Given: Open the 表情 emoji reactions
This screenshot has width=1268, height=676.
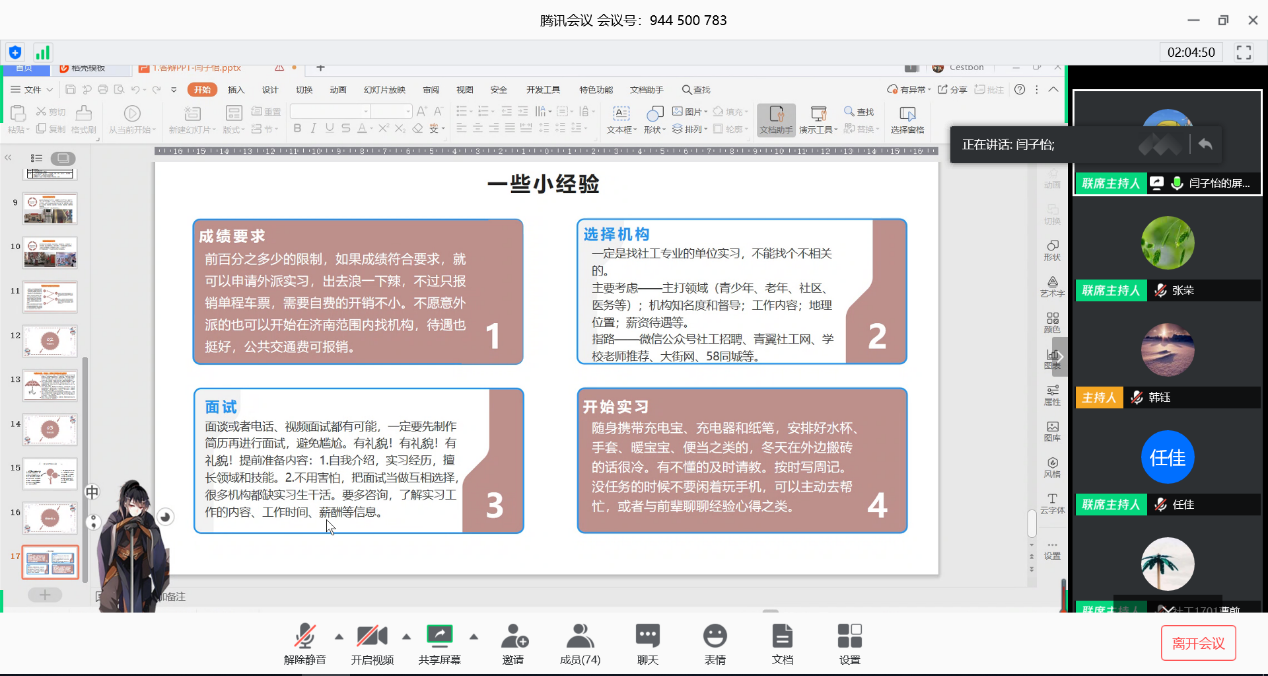Looking at the screenshot, I should (x=714, y=642).
